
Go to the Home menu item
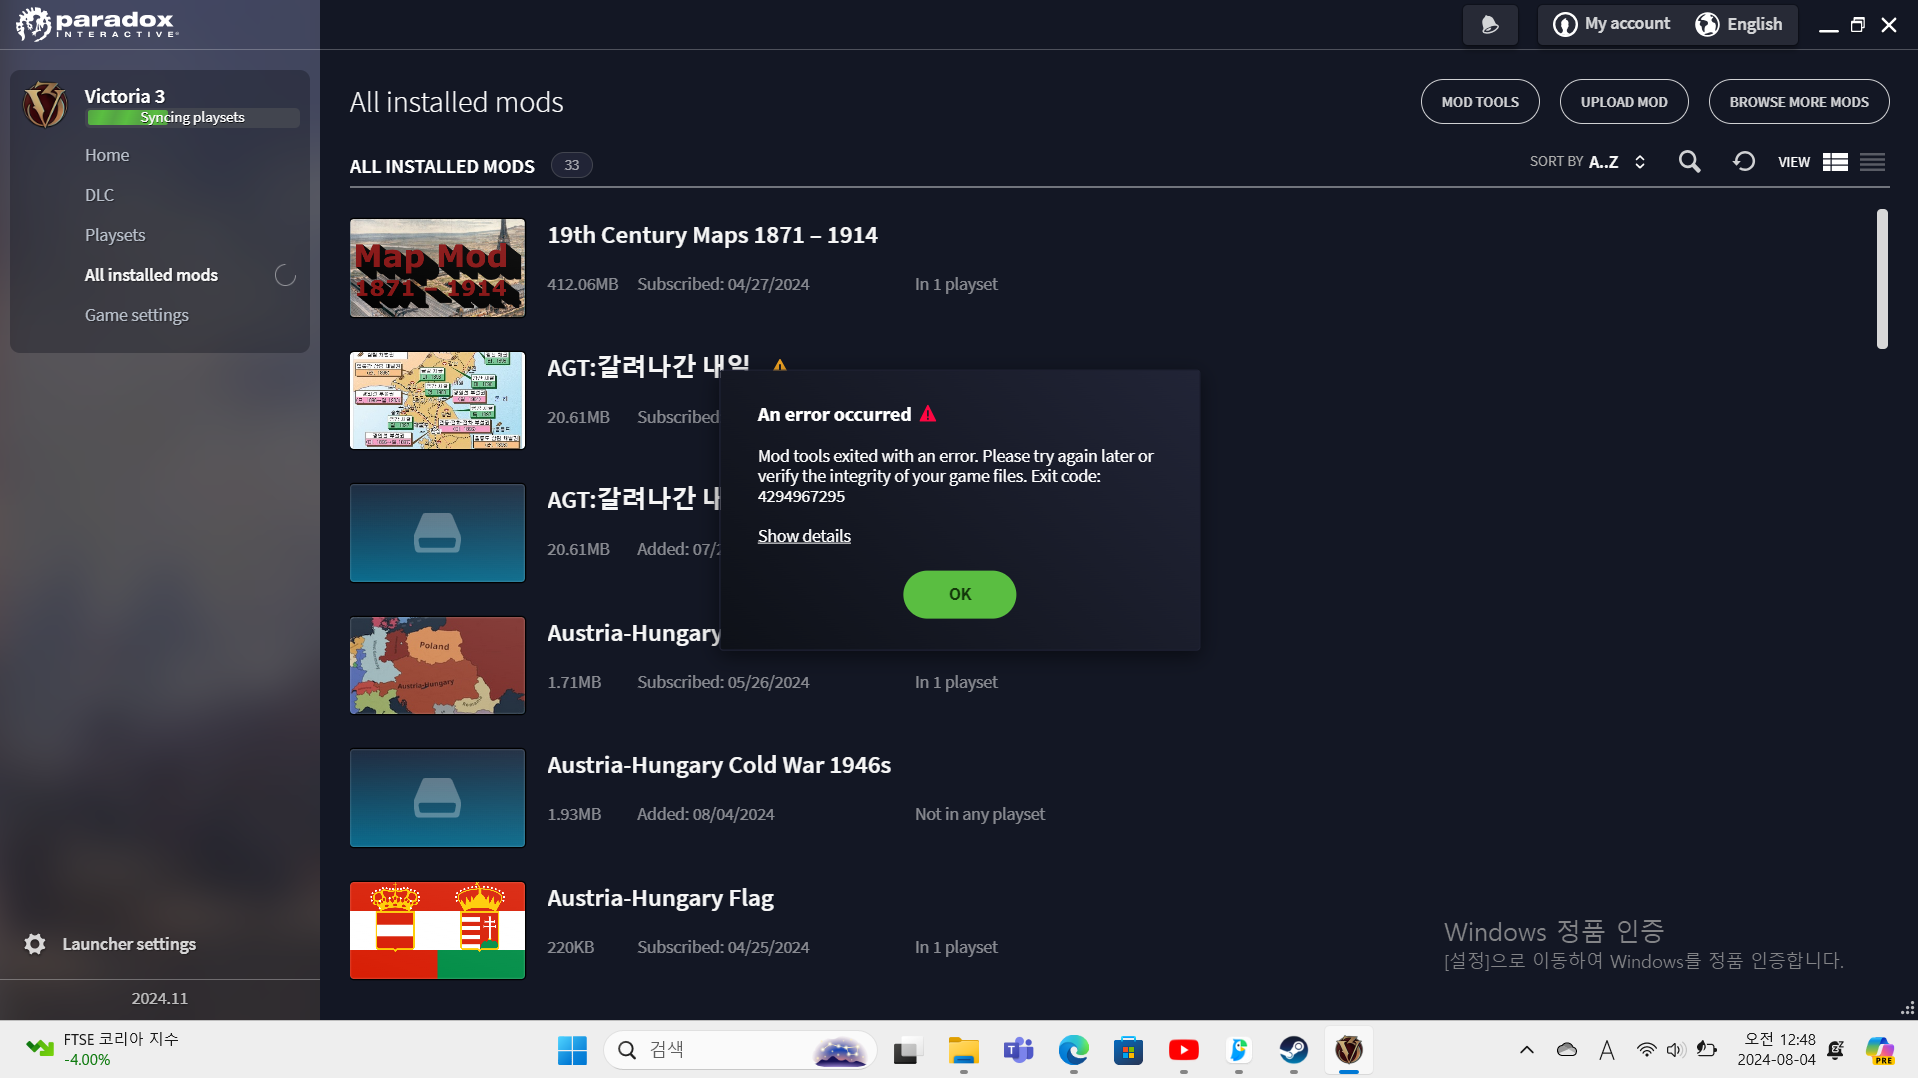107,155
